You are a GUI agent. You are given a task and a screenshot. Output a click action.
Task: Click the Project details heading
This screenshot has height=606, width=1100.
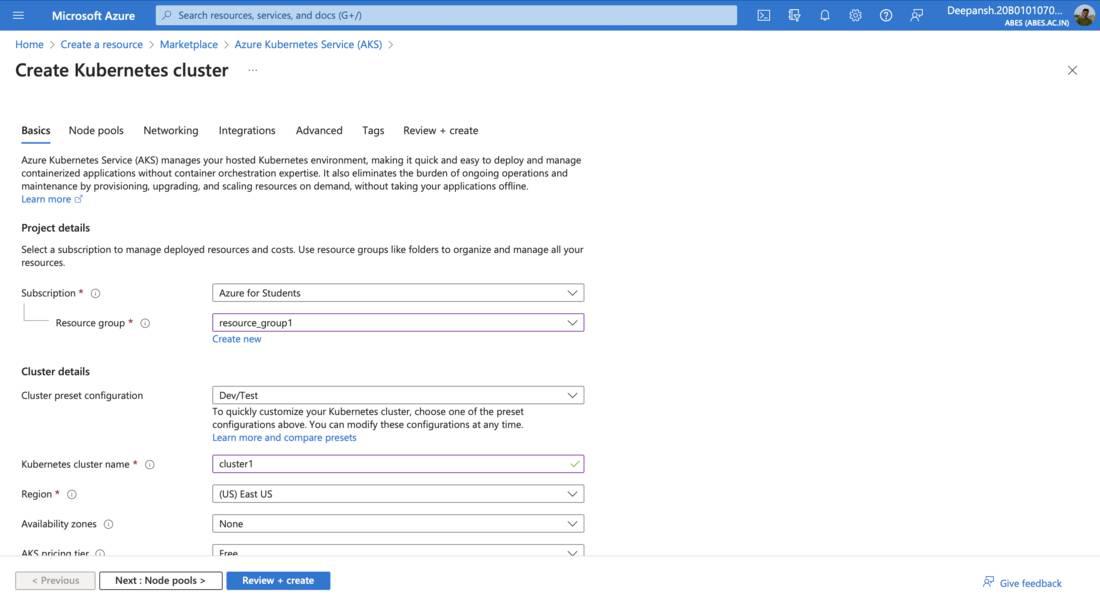(x=55, y=228)
